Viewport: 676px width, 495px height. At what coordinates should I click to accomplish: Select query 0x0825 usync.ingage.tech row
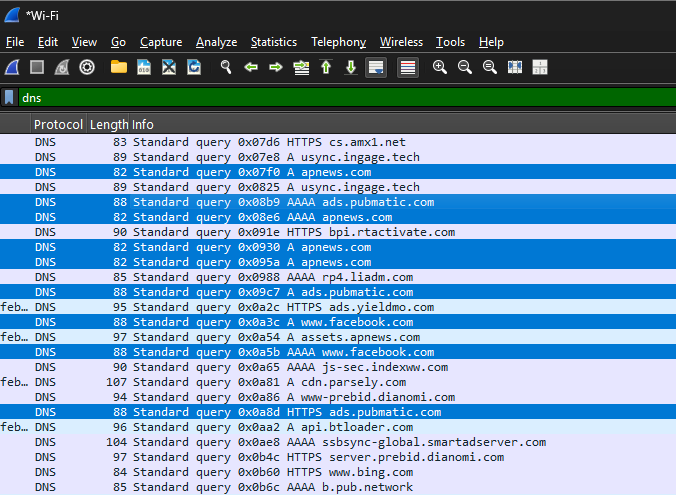point(338,187)
